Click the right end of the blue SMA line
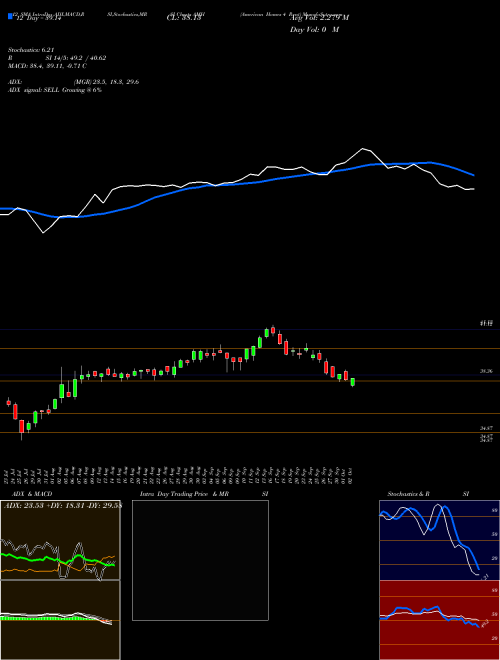The image size is (500, 660). (x=473, y=175)
